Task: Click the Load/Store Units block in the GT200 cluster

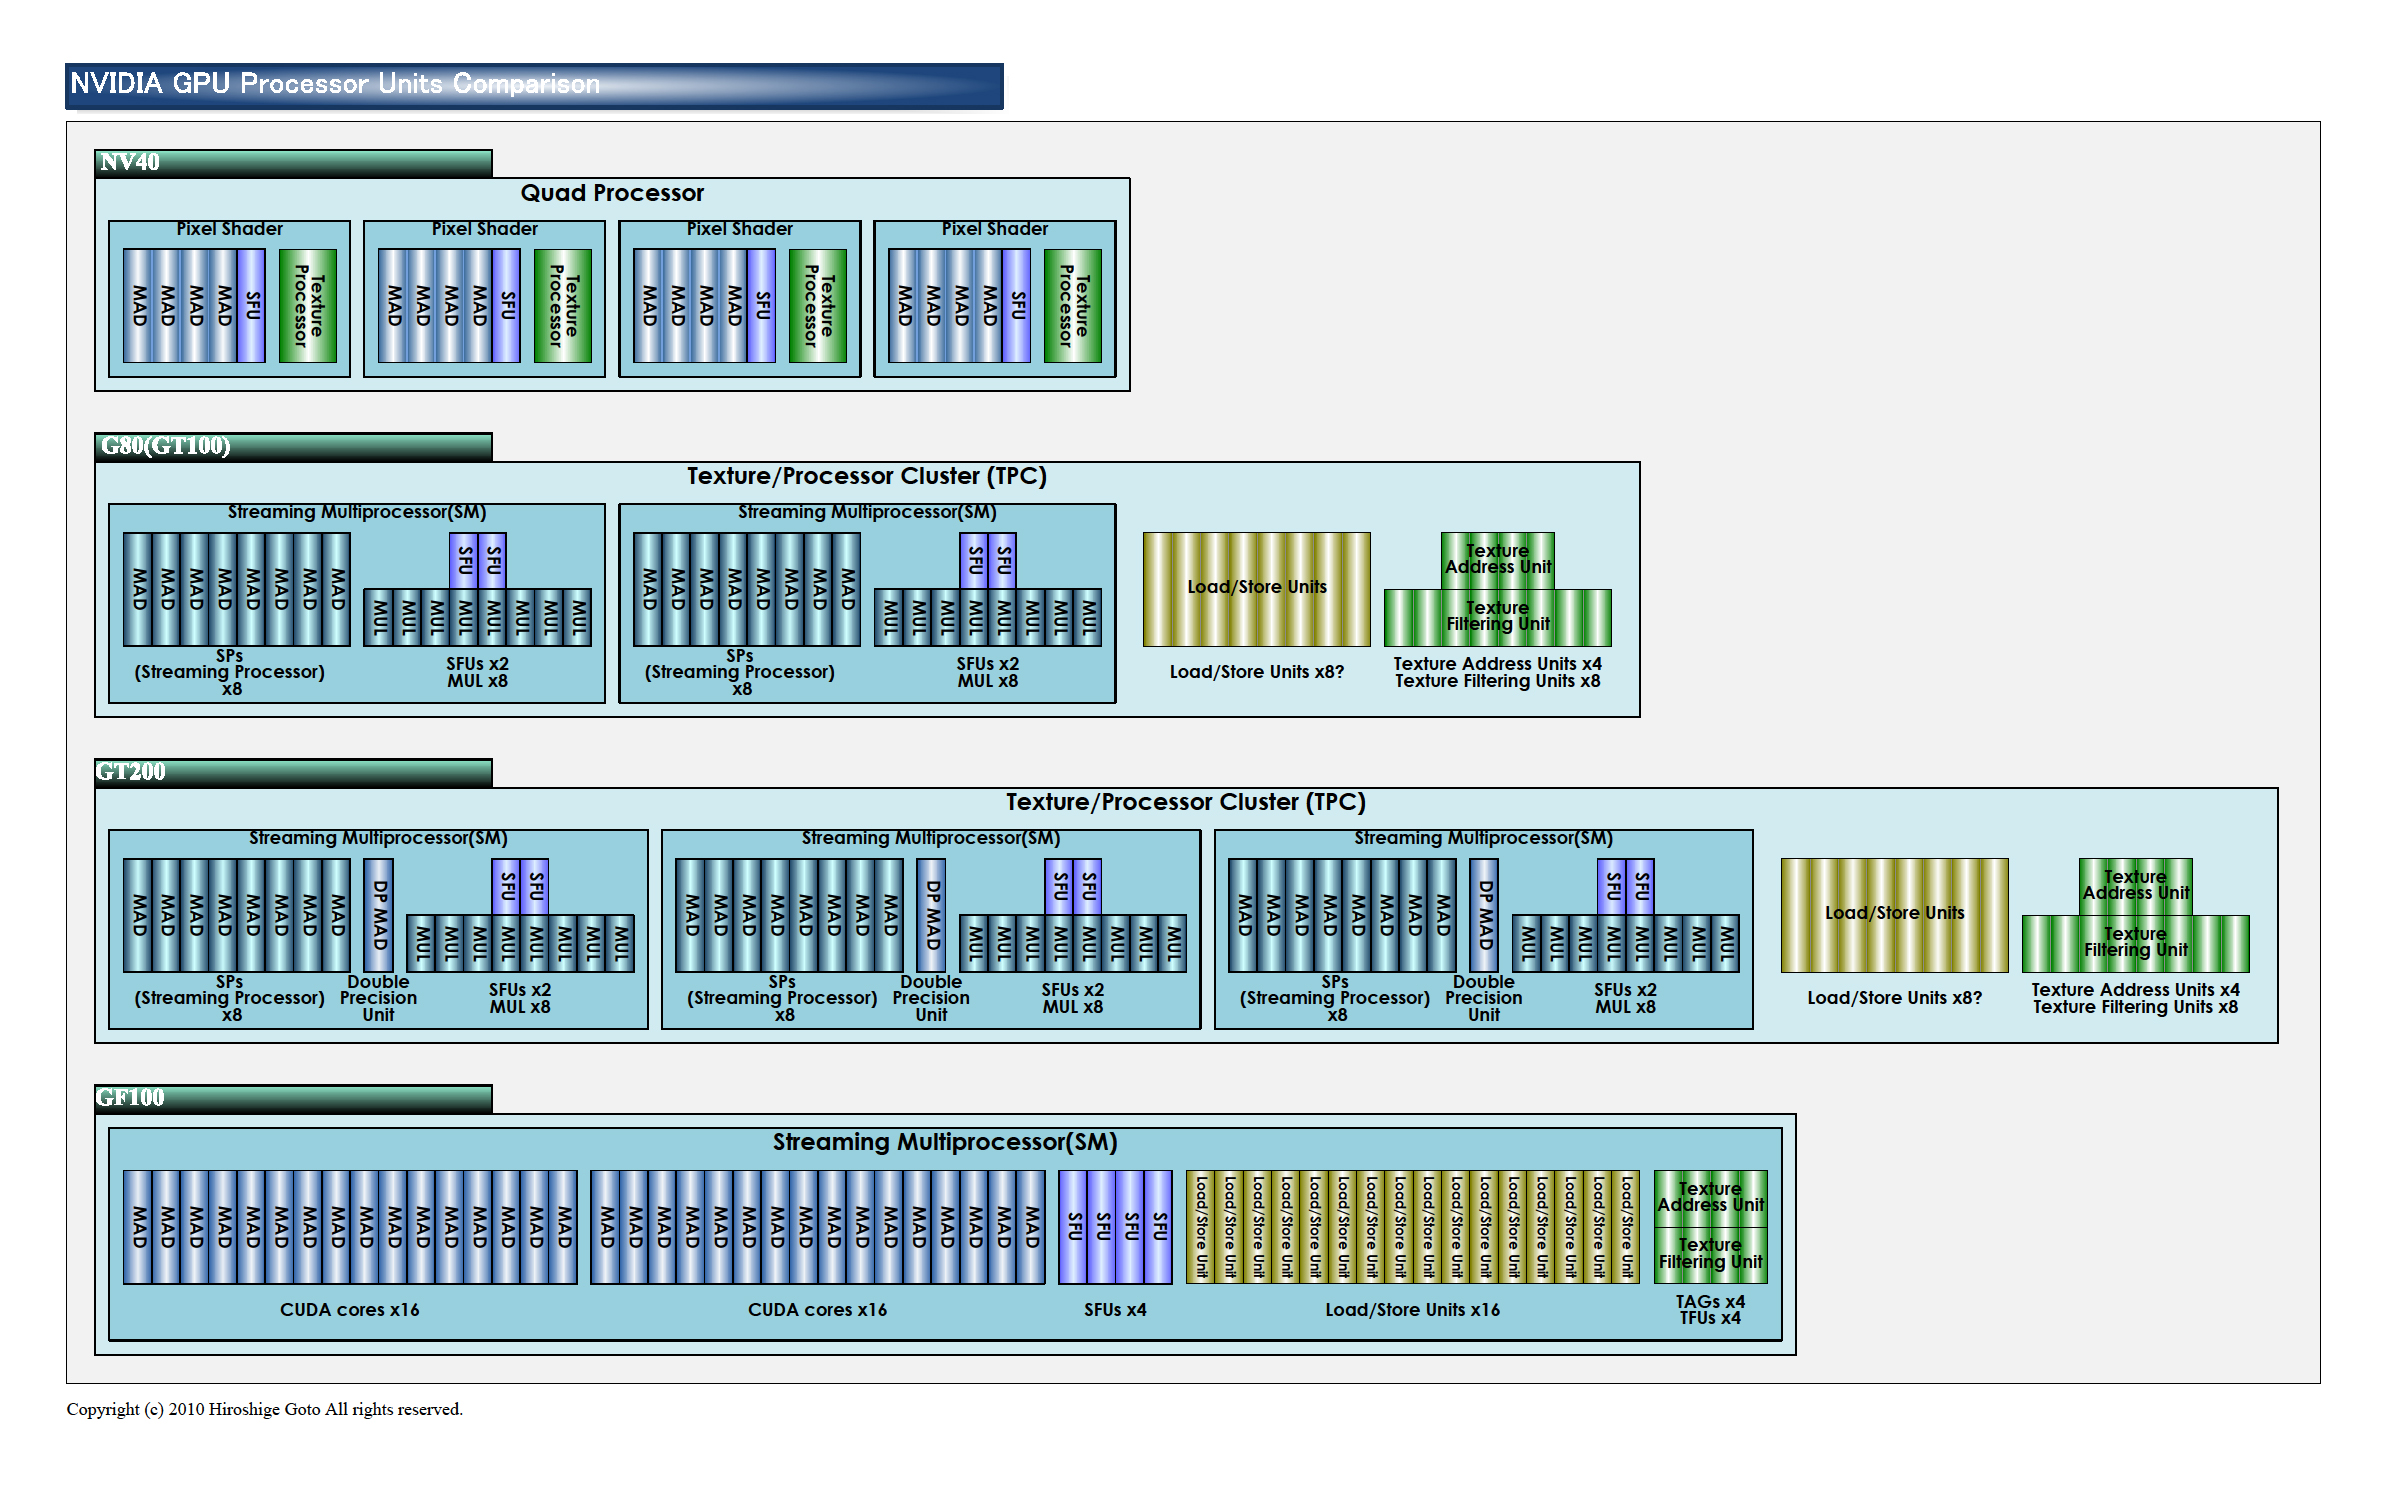Action: point(1894,915)
